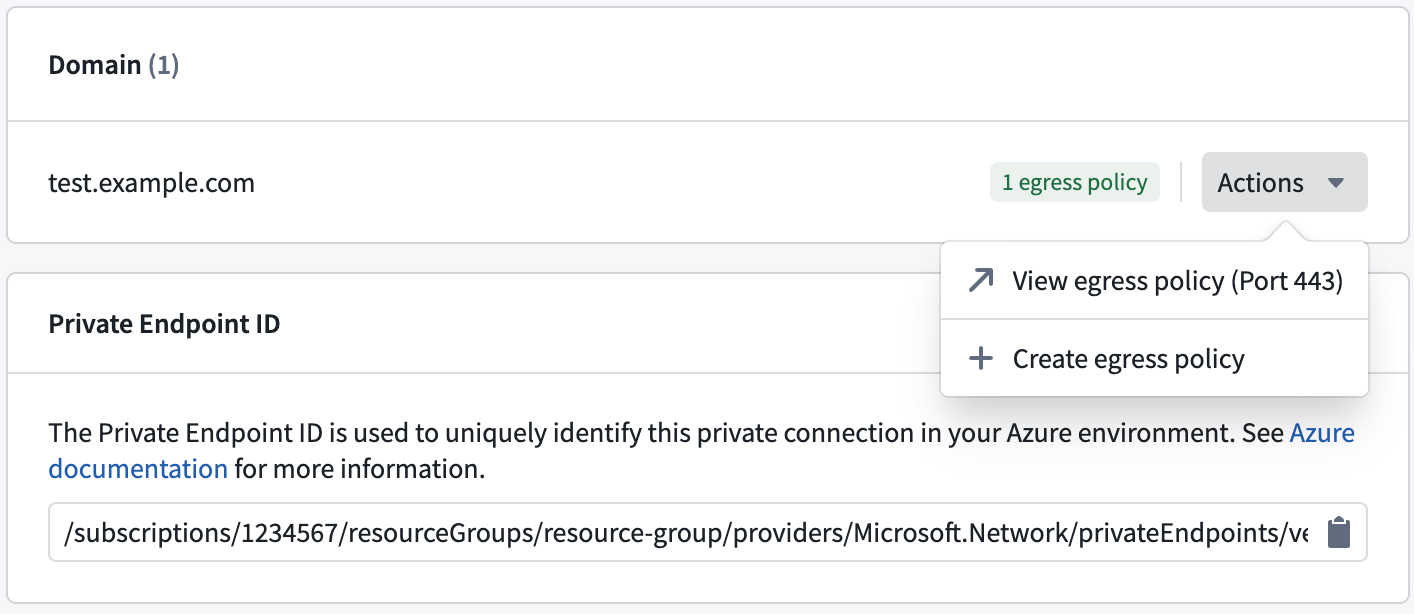Viewport: 1414px width, 614px height.
Task: Click the Actions chevron arrow
Action: click(x=1338, y=182)
